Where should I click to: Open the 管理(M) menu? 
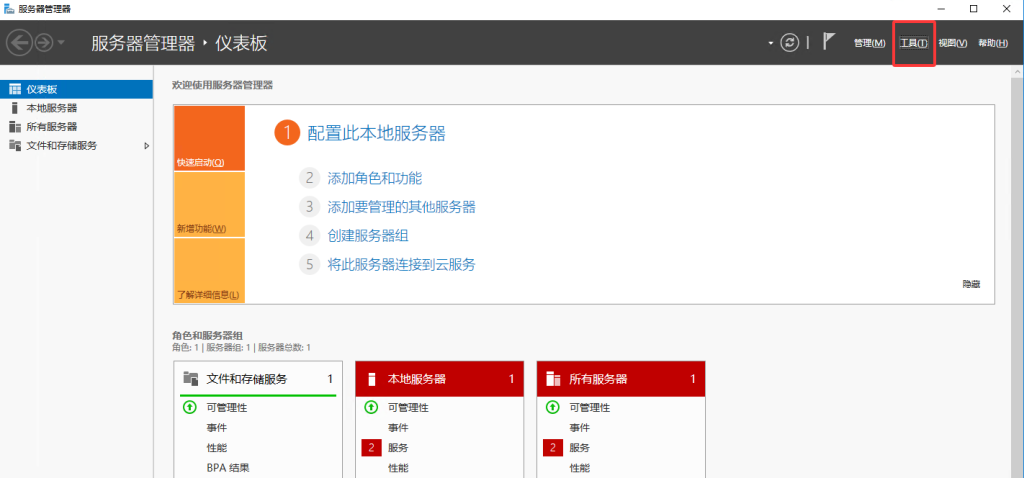pos(868,43)
